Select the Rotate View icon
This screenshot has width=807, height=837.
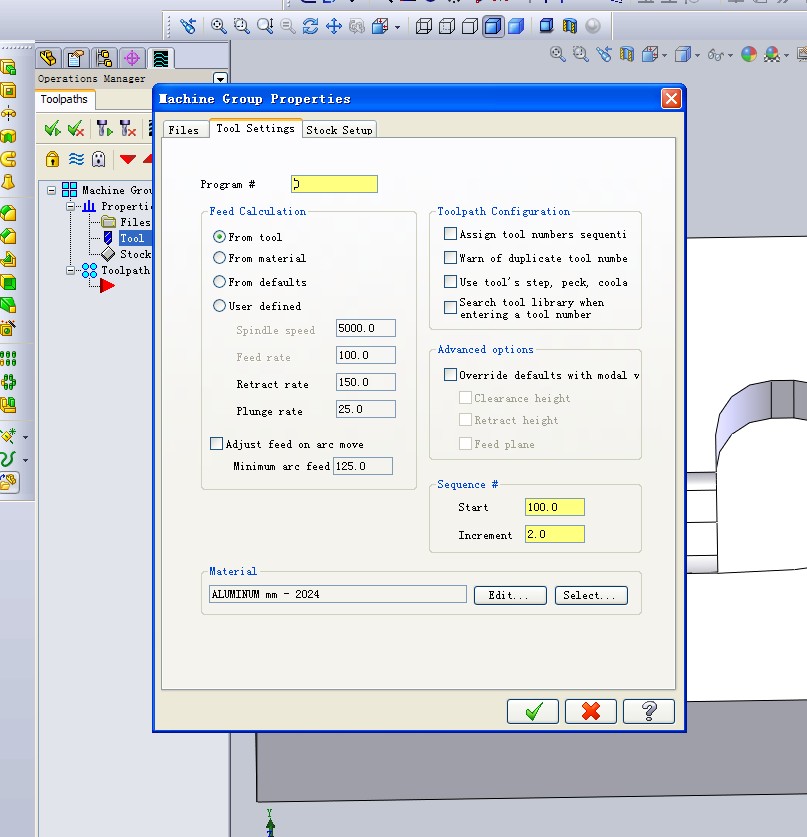tap(310, 27)
